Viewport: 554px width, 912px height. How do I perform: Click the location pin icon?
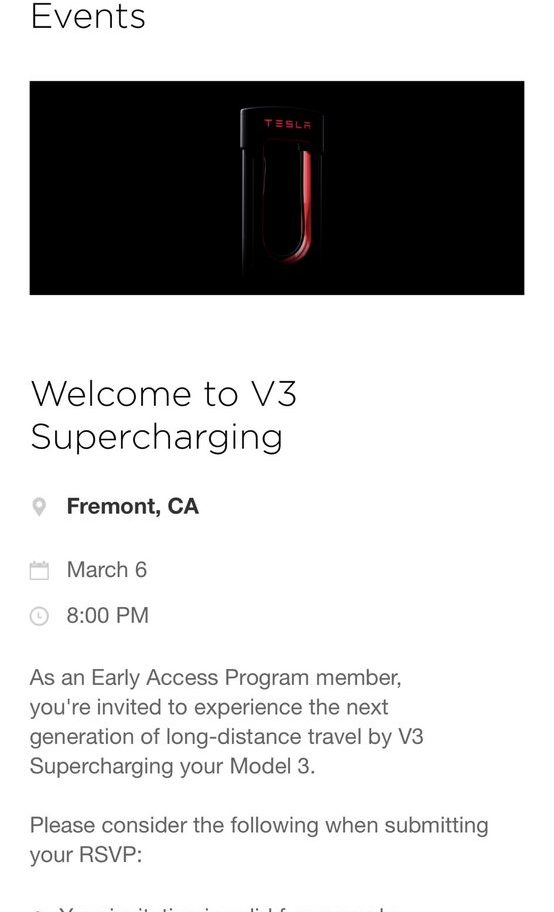39,507
